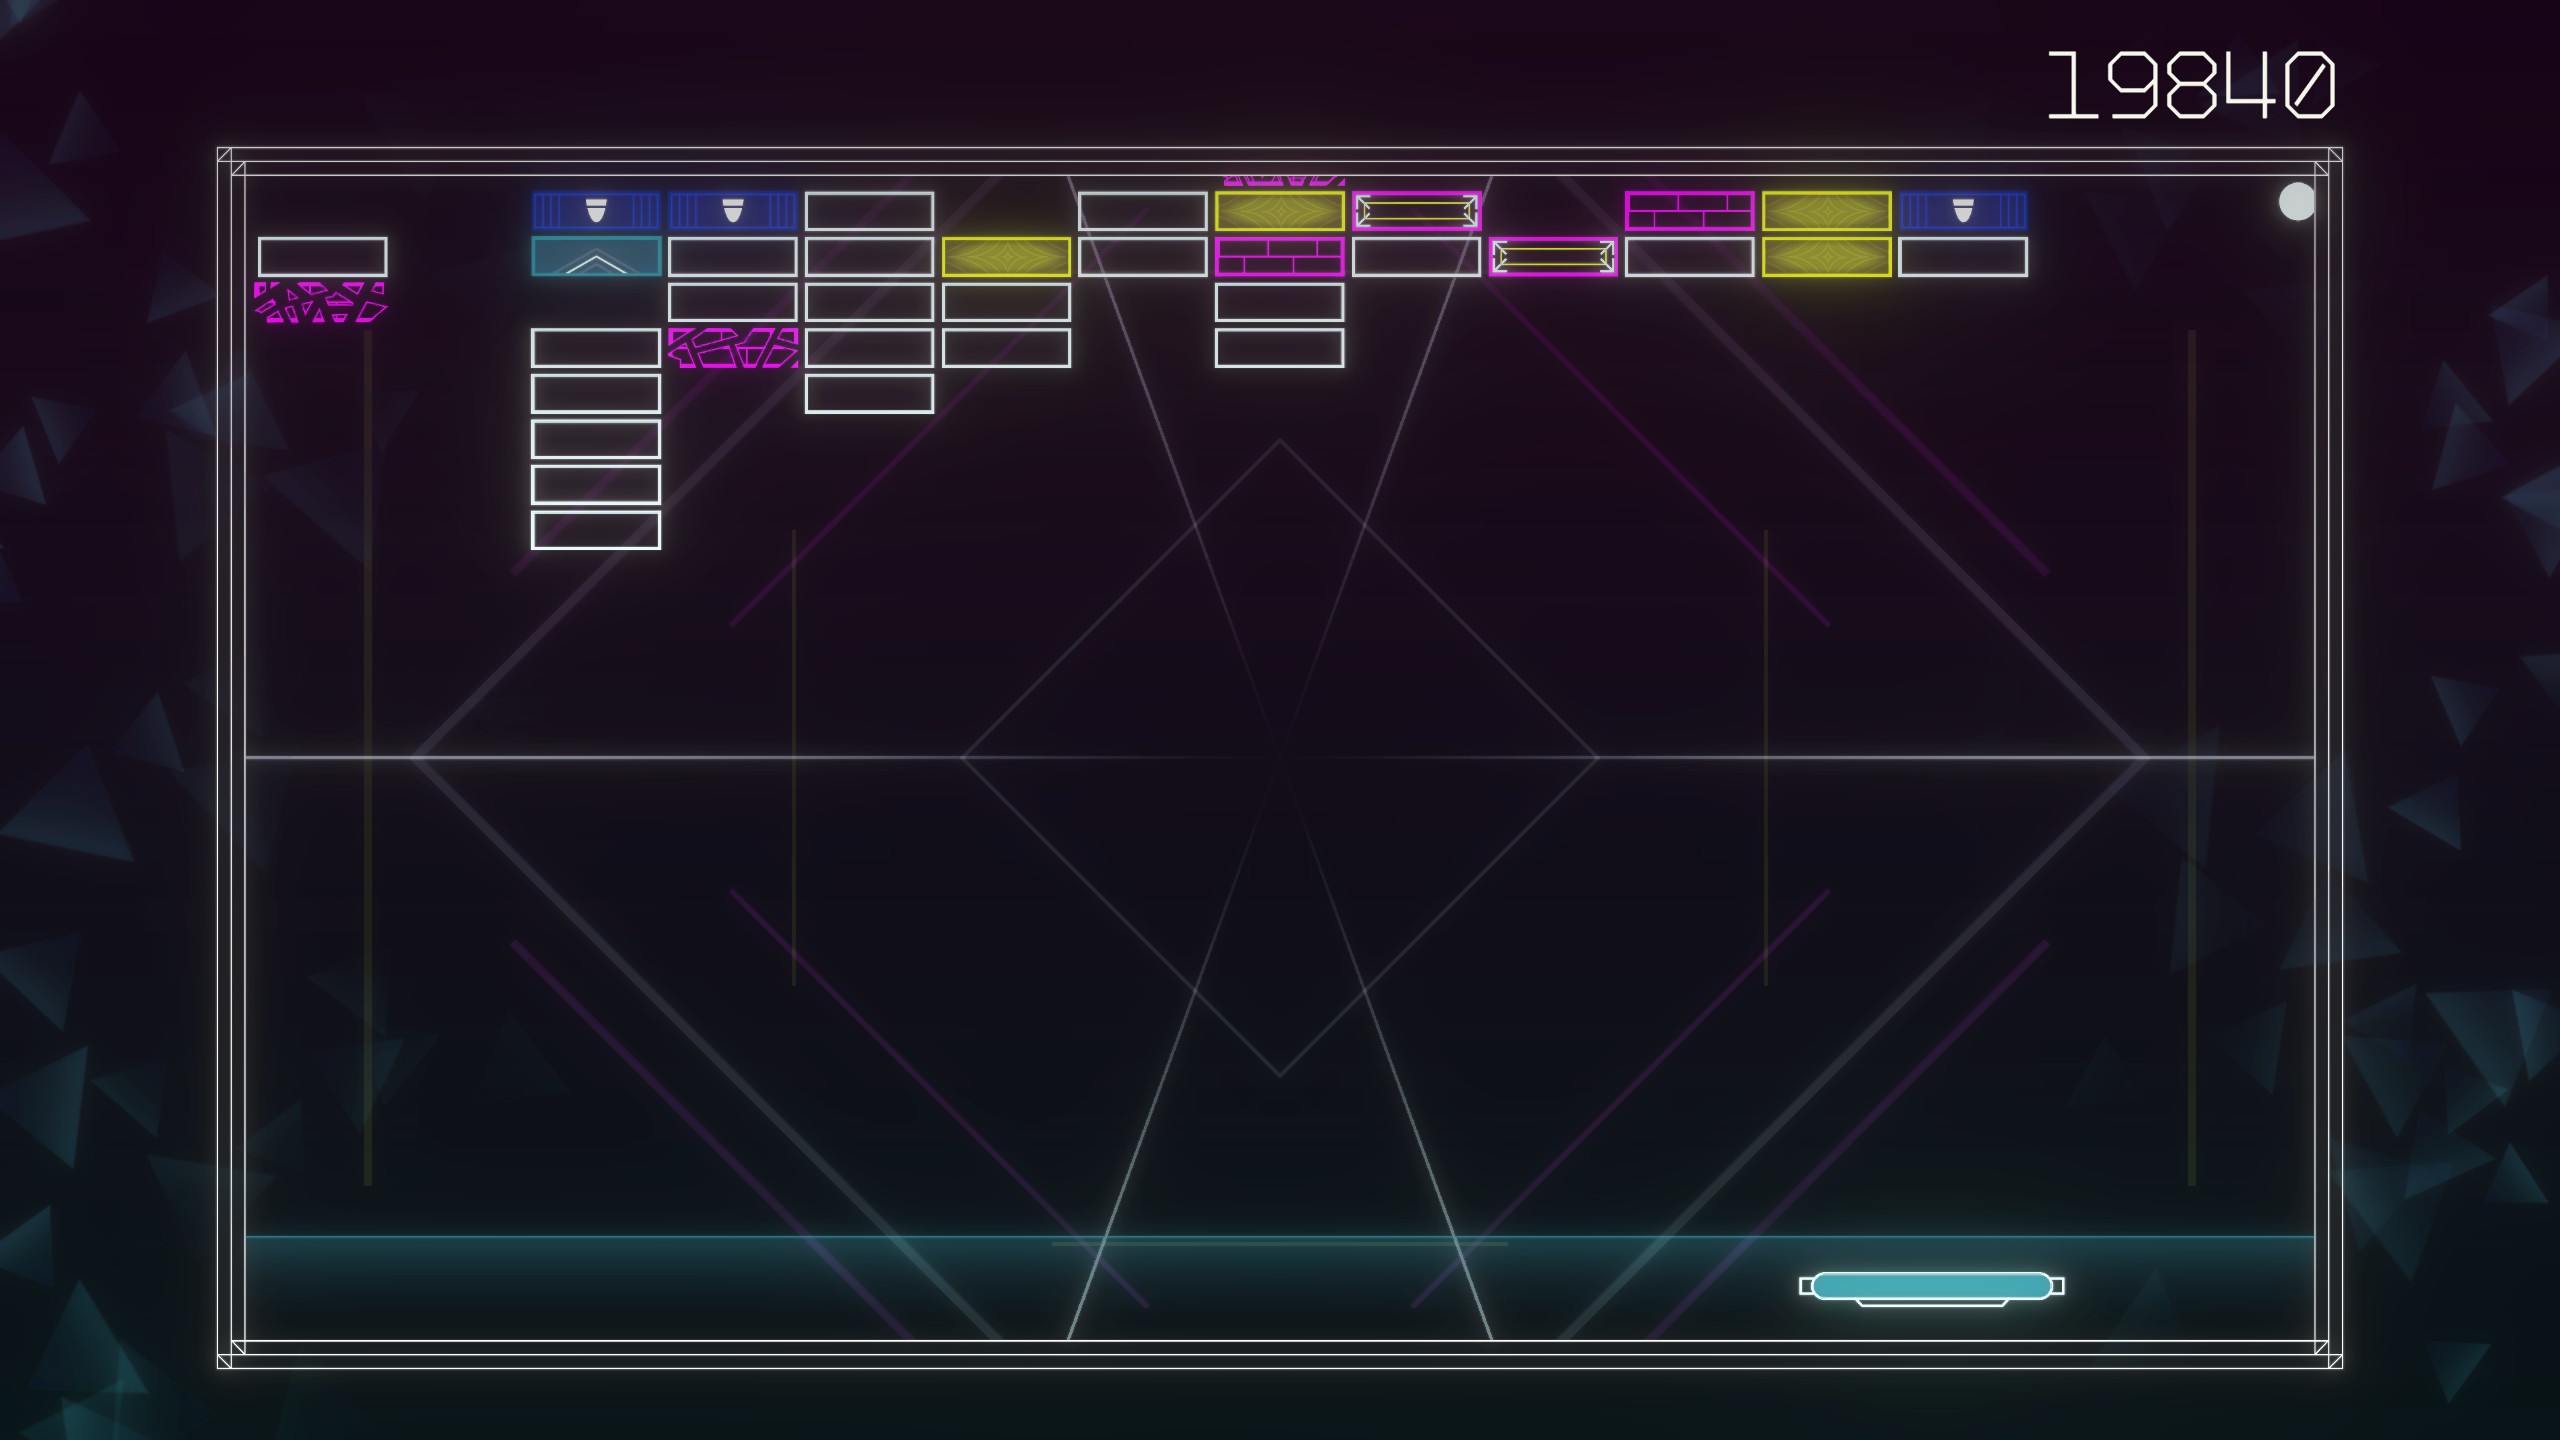Click the cyan paddle at the bottom
The height and width of the screenshot is (1440, 2560).
(1931, 1286)
